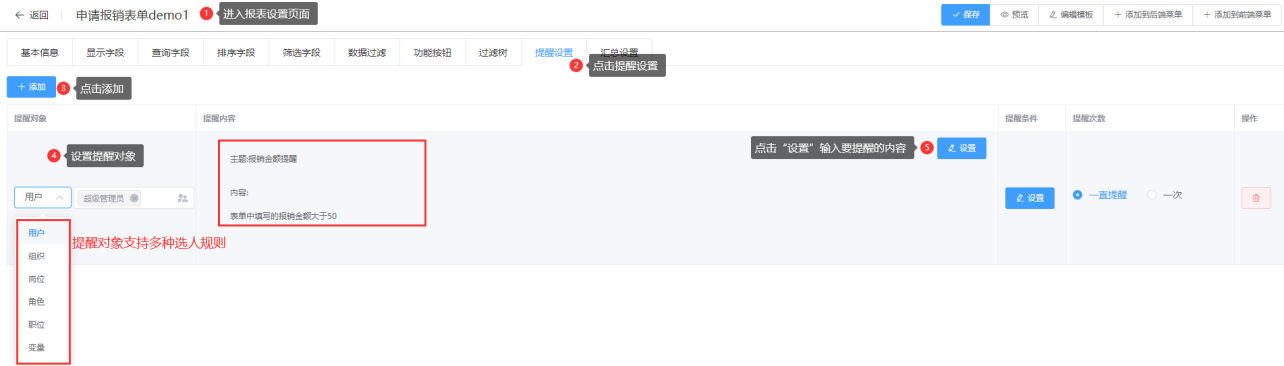Click the text 表单中填写的报销金额大于50
The height and width of the screenshot is (366, 1284).
(283, 215)
